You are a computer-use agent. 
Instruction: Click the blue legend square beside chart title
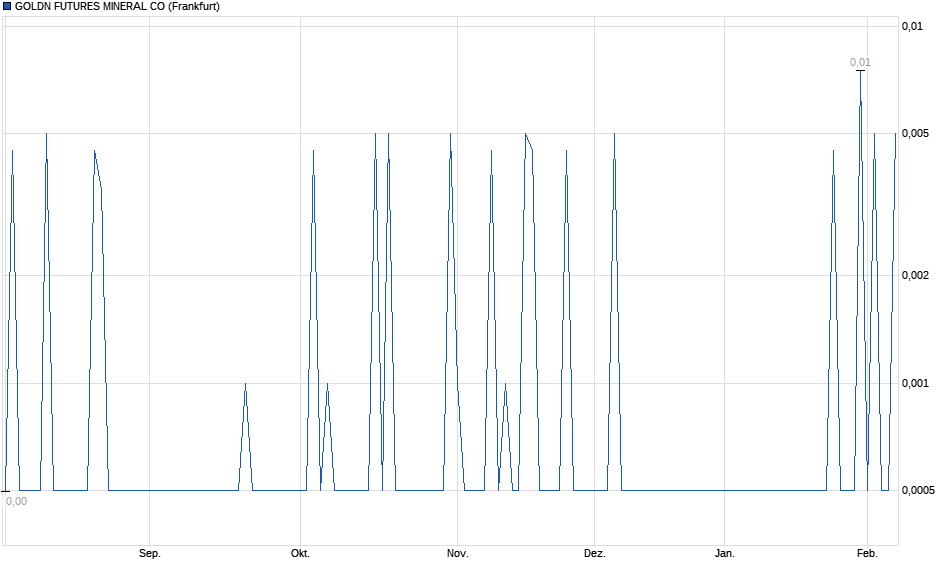coord(7,7)
